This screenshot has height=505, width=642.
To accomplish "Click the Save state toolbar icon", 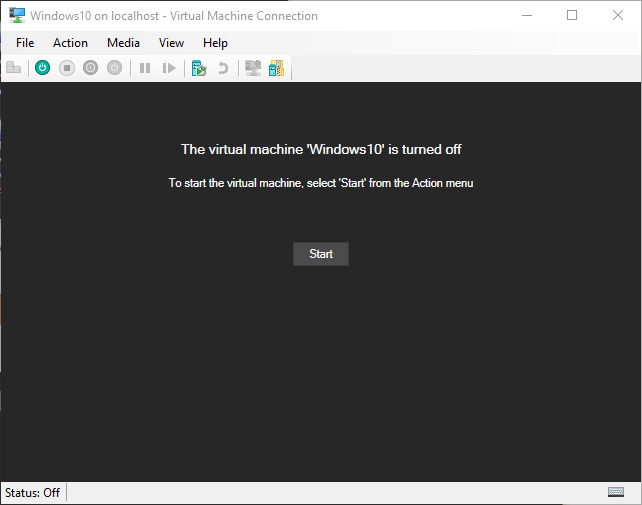I will [114, 68].
